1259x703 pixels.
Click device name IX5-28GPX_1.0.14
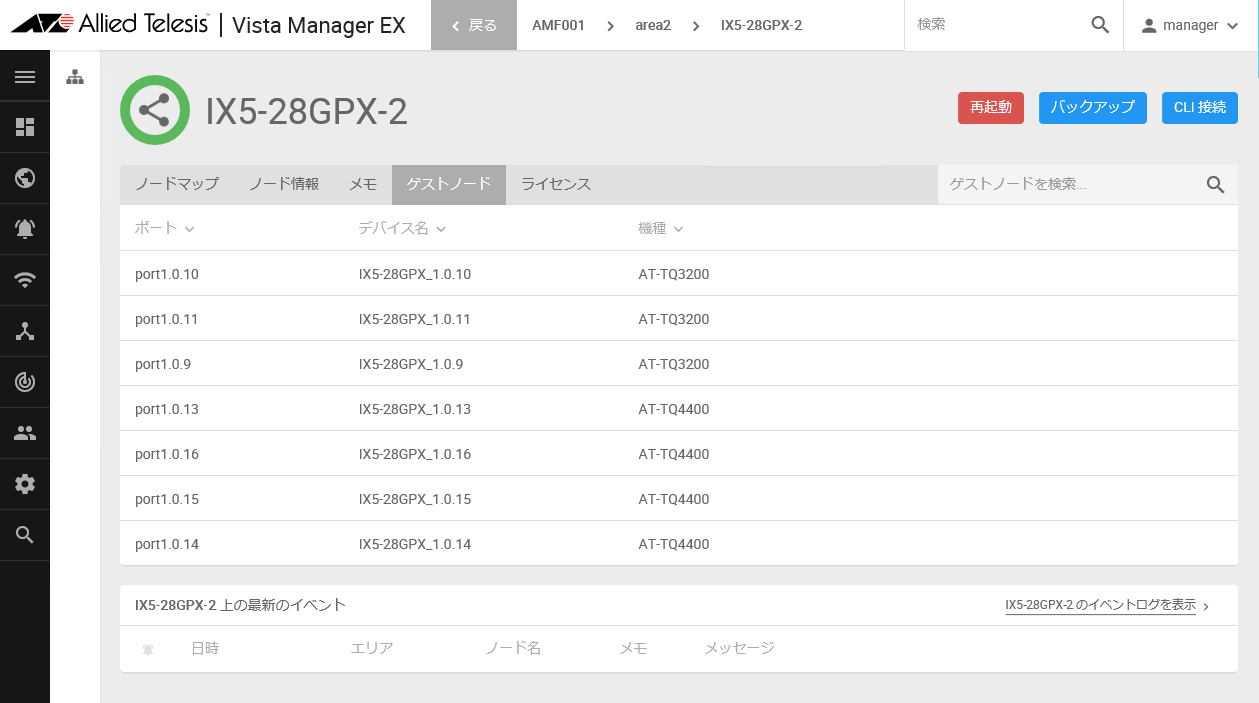[x=415, y=544]
